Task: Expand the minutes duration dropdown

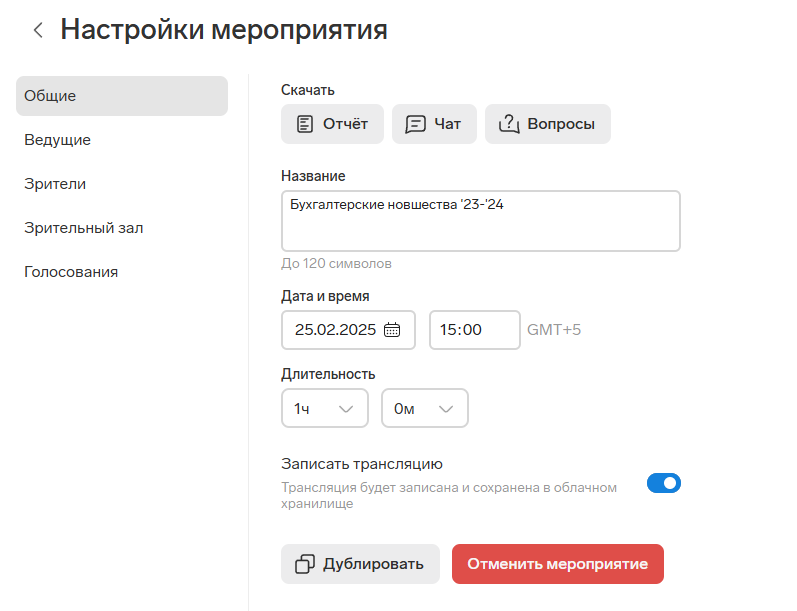Action: [425, 408]
